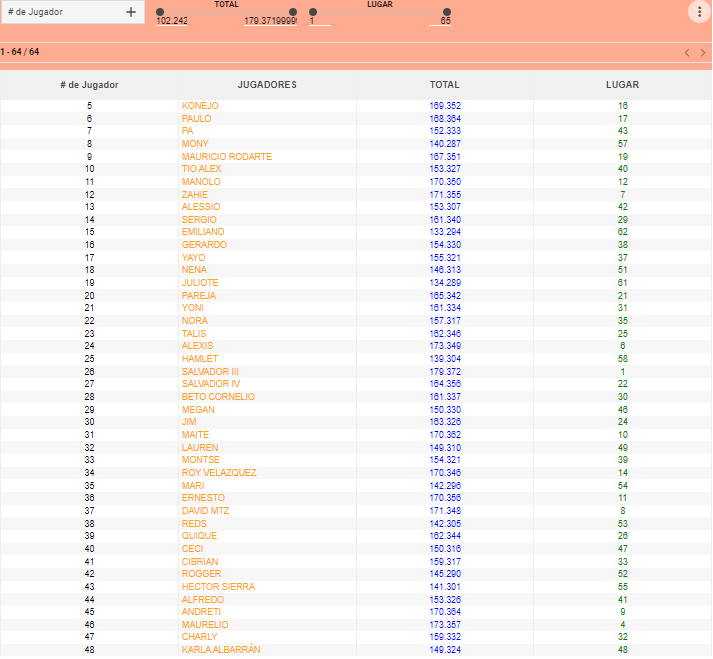The image size is (713, 659).
Task: Select player name PAULO
Action: (196, 119)
